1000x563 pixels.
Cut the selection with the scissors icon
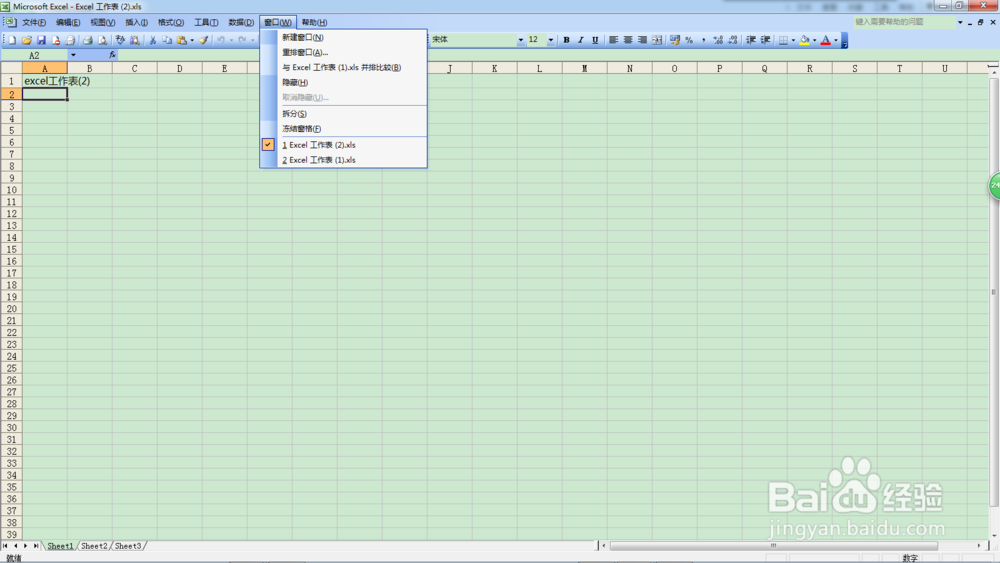click(152, 40)
